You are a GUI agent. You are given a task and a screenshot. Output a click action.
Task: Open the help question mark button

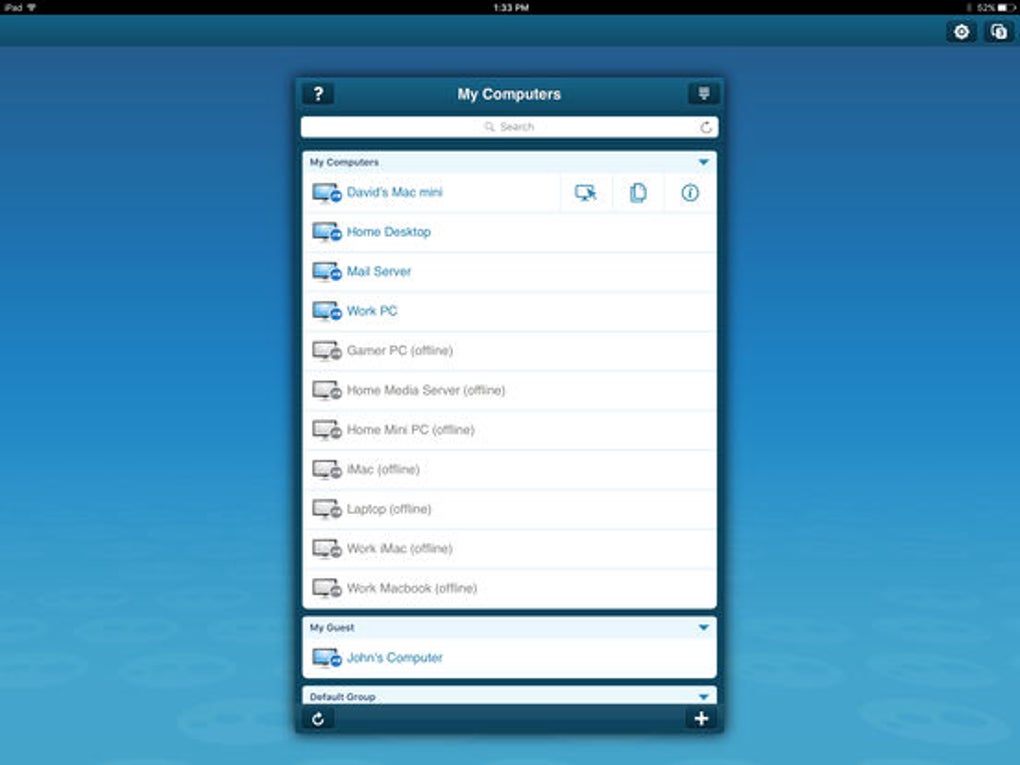point(318,94)
